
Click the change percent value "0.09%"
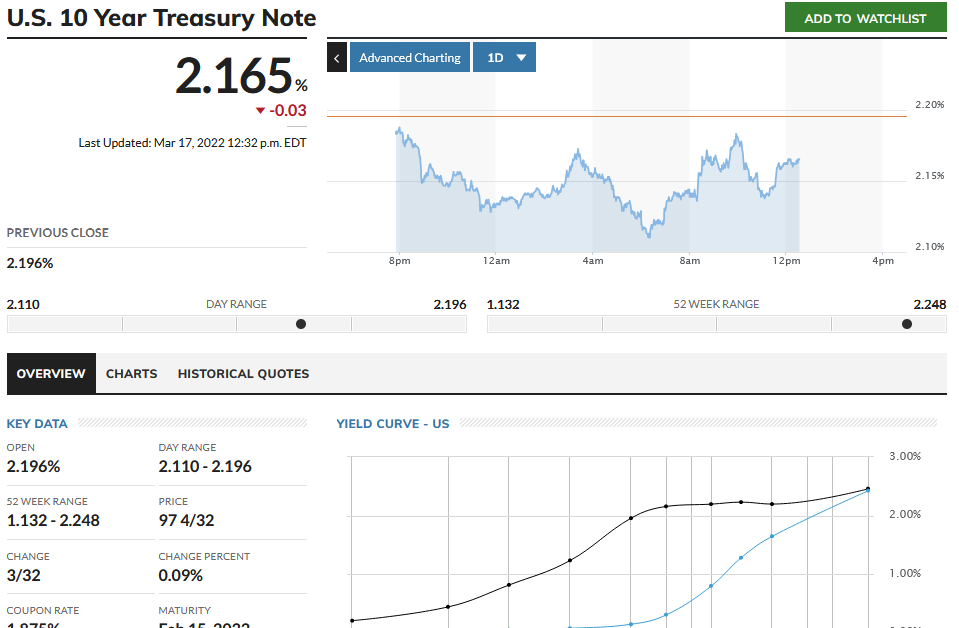click(x=180, y=575)
